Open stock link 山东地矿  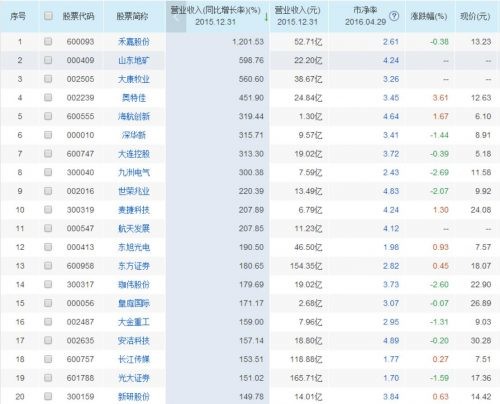[x=134, y=60]
